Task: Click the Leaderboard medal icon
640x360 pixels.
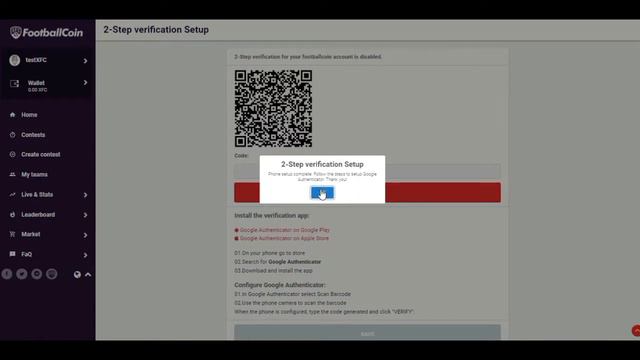Action: [13, 214]
